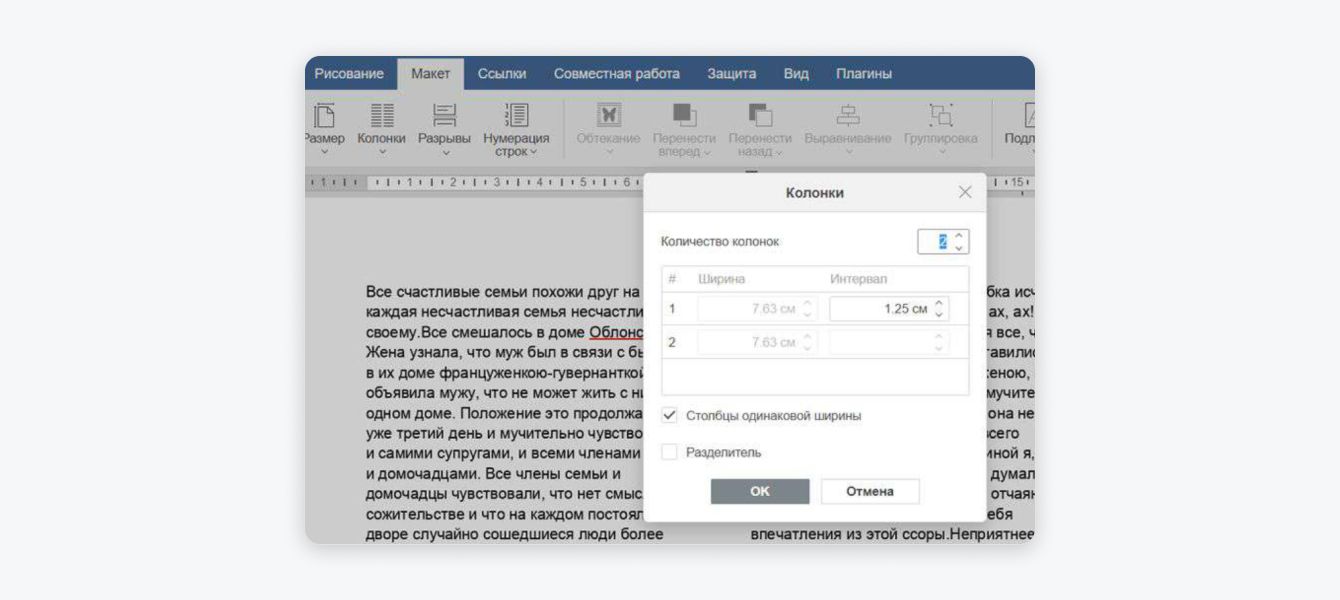1340x600 pixels.
Task: Expand the Разрывы dropdown arrow
Action: pyautogui.click(x=445, y=152)
